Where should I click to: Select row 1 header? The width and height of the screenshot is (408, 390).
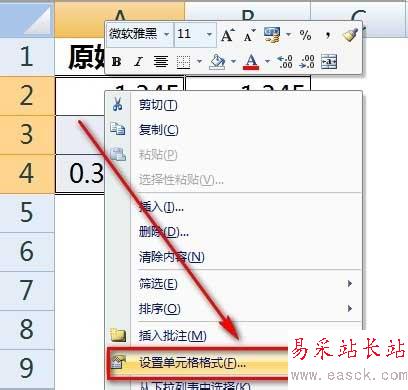point(27,57)
